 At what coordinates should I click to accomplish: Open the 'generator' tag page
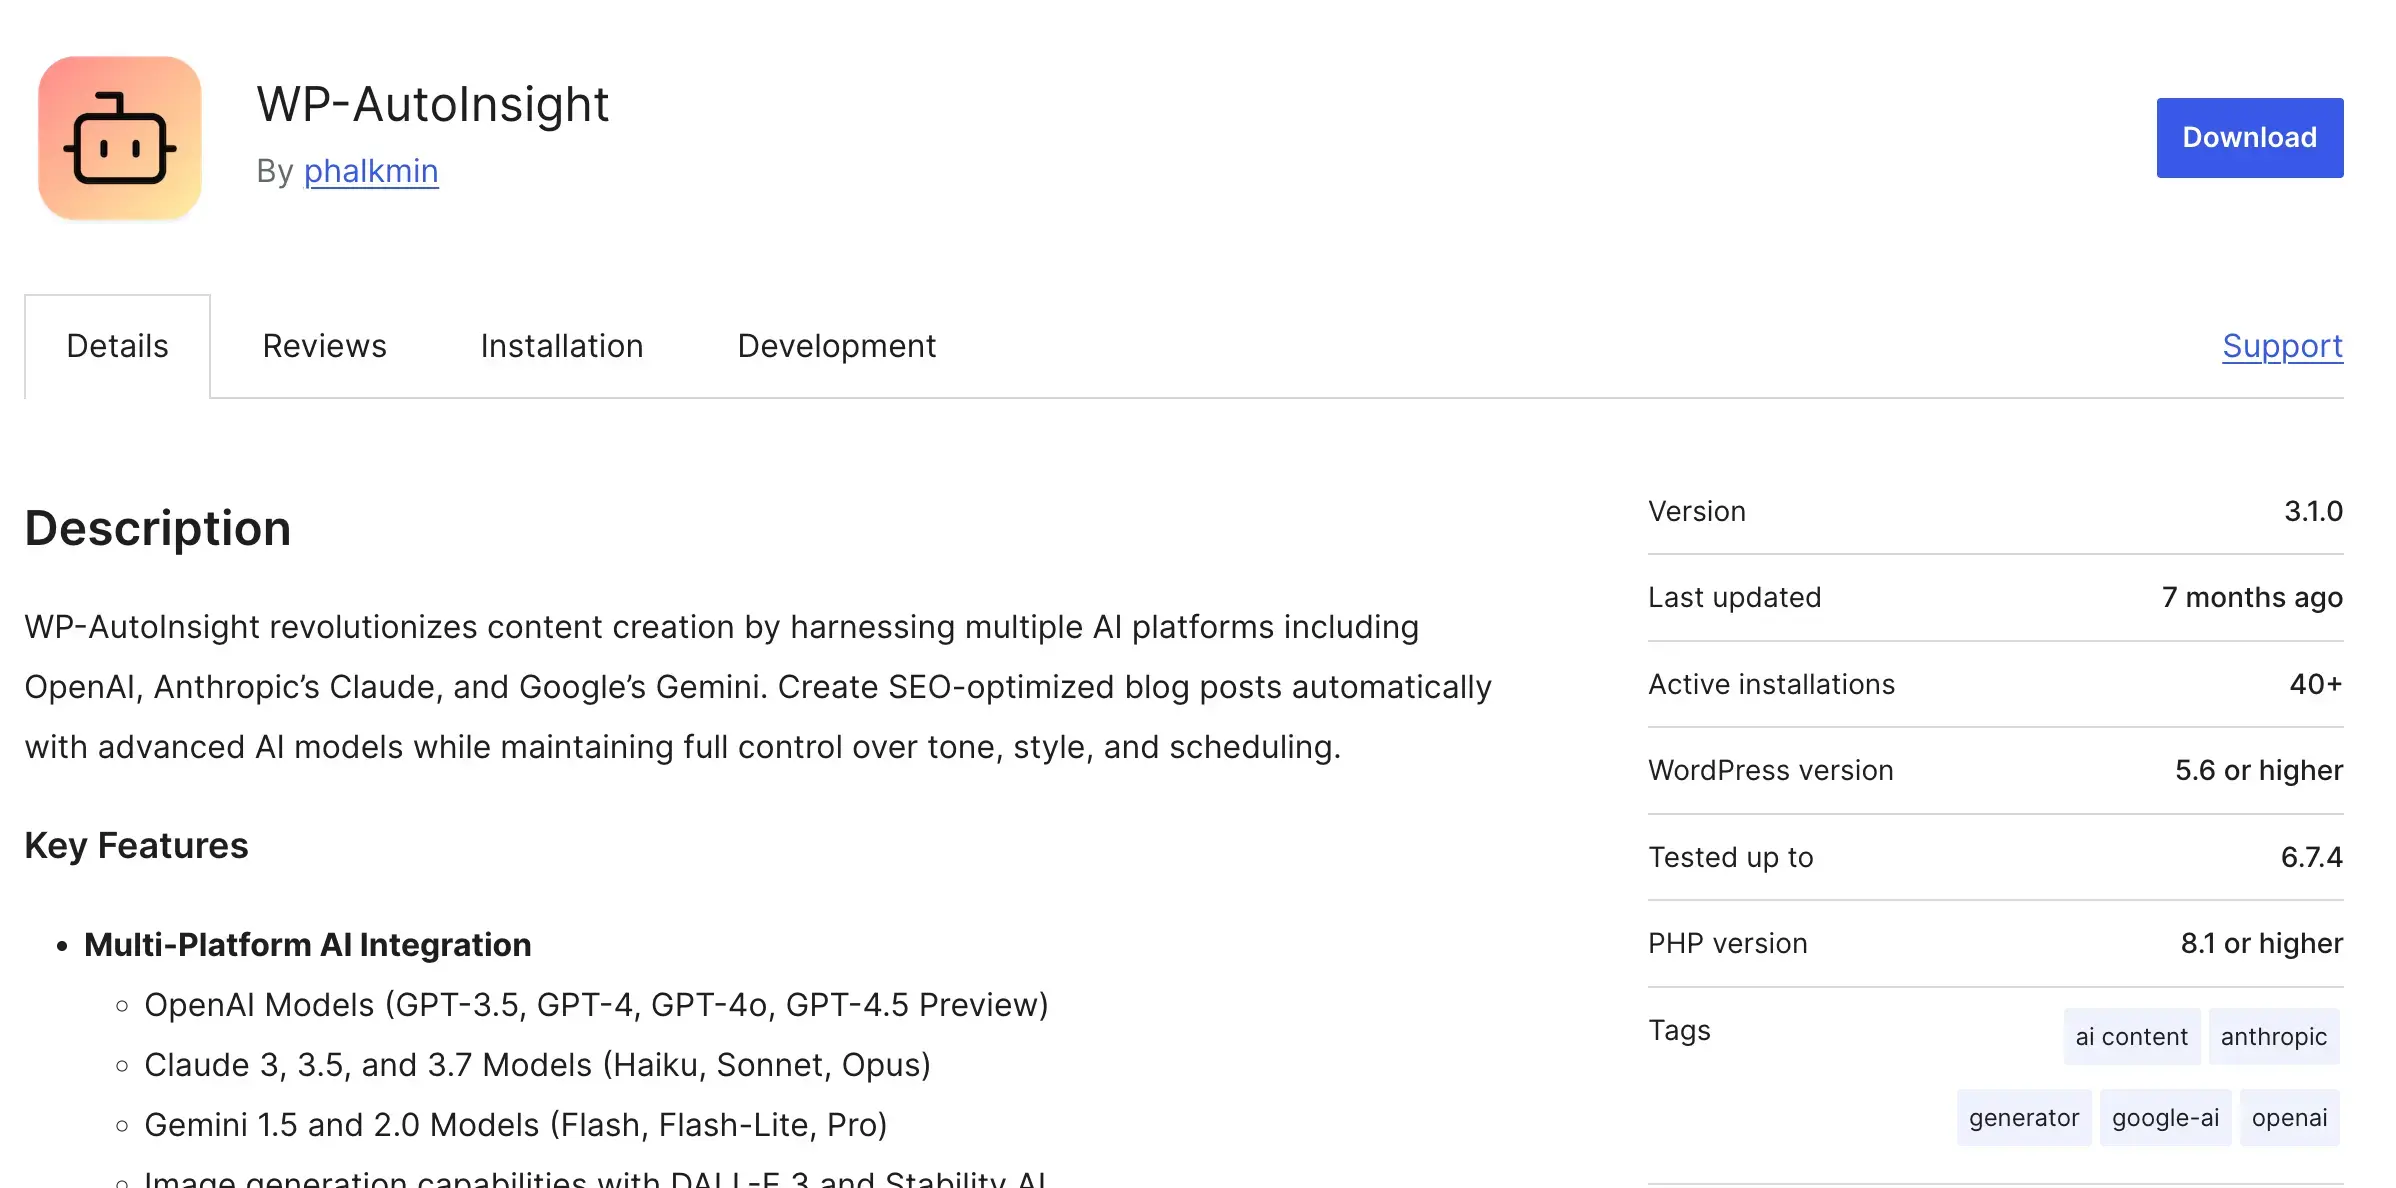(x=2023, y=1118)
